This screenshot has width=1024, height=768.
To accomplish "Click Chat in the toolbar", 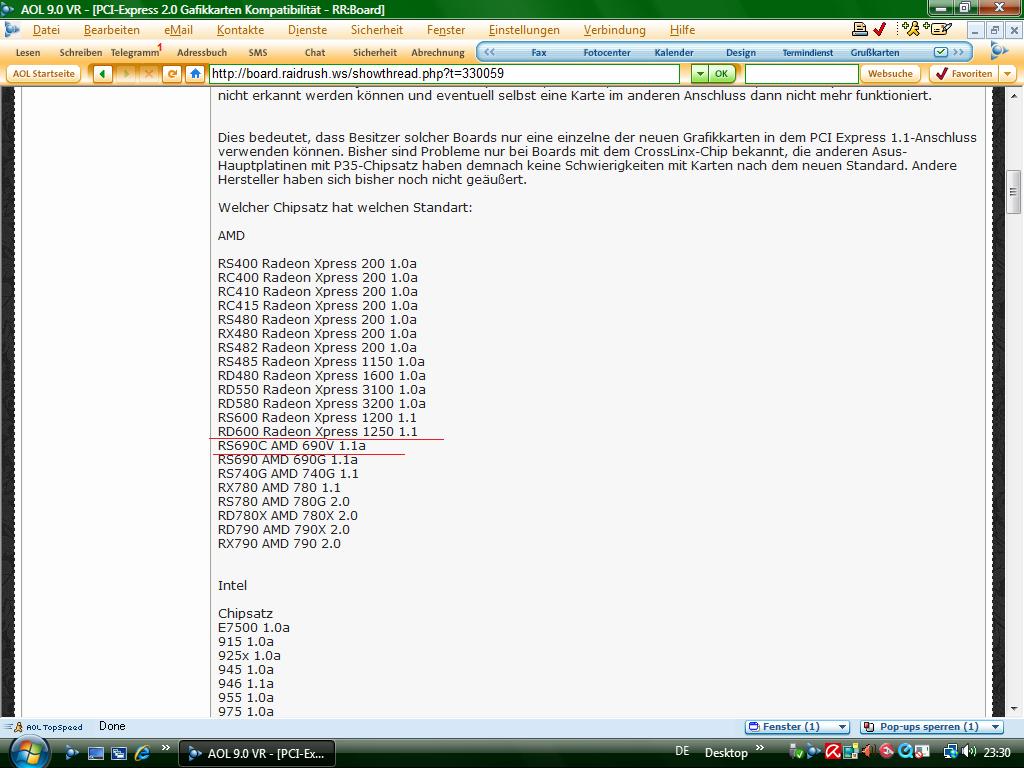I will pyautogui.click(x=315, y=53).
